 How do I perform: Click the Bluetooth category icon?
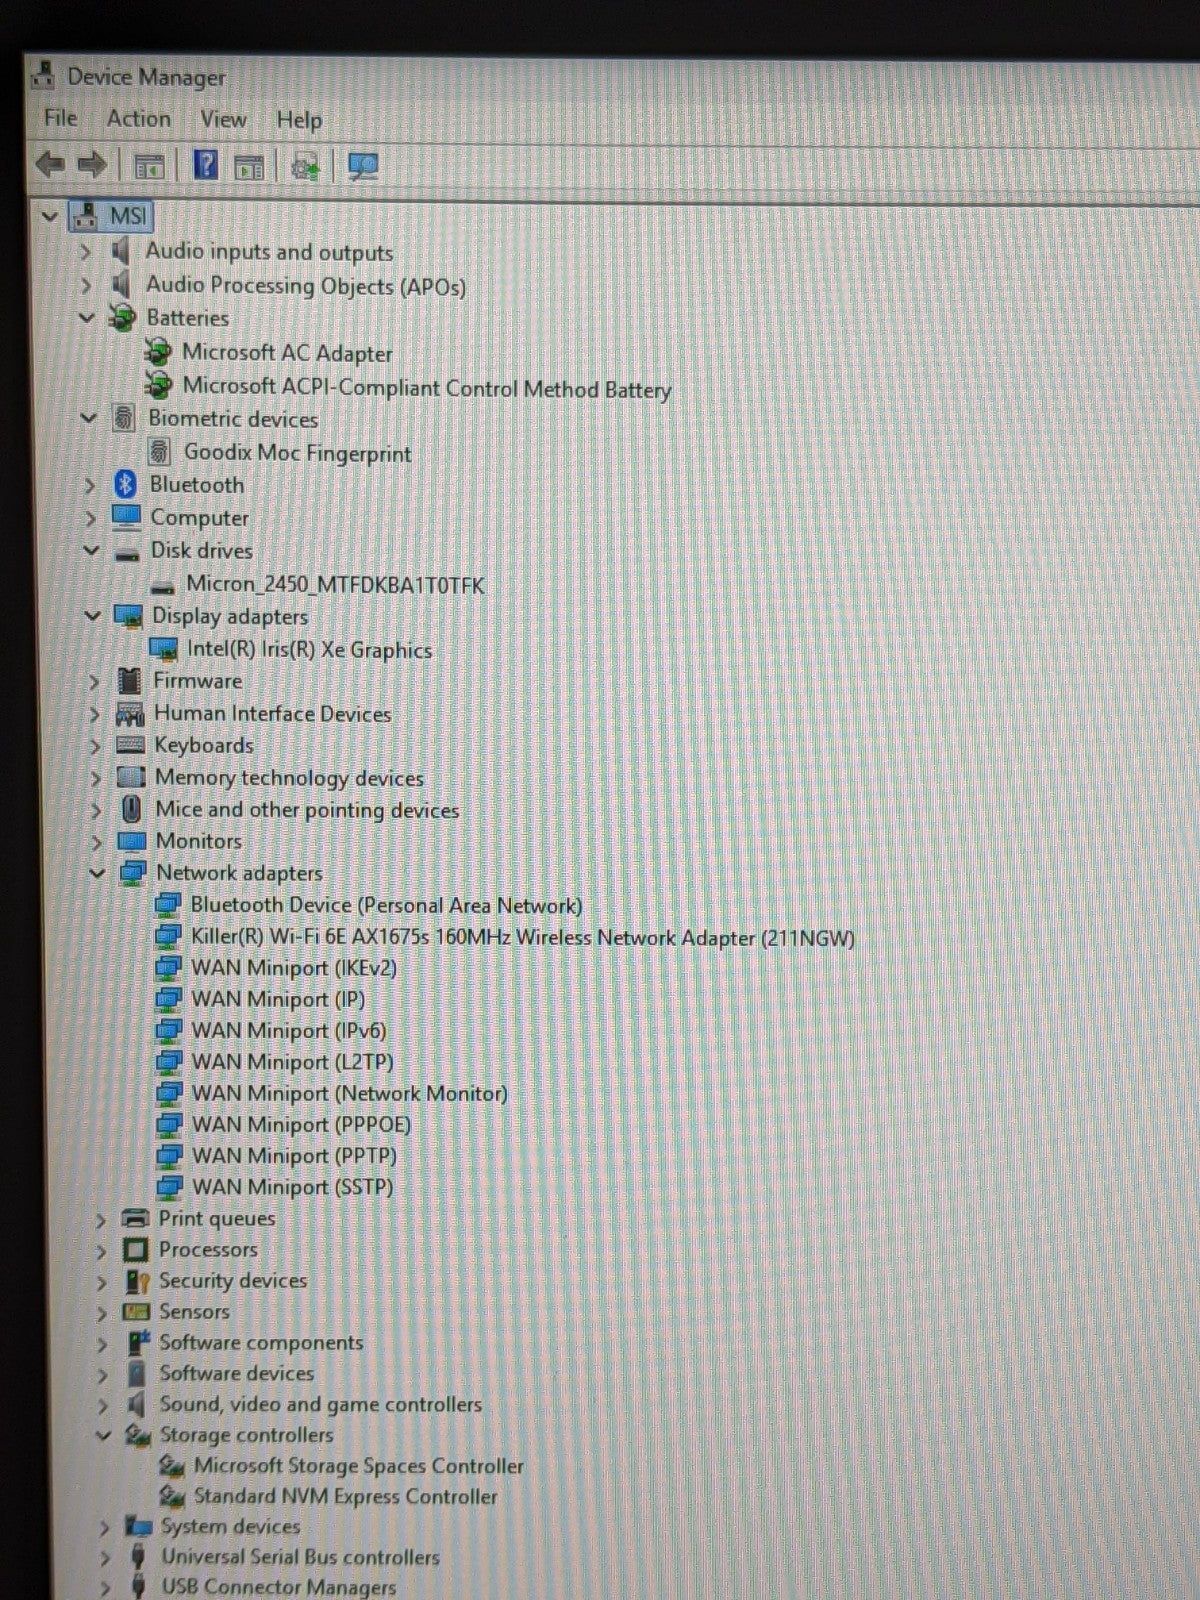125,485
